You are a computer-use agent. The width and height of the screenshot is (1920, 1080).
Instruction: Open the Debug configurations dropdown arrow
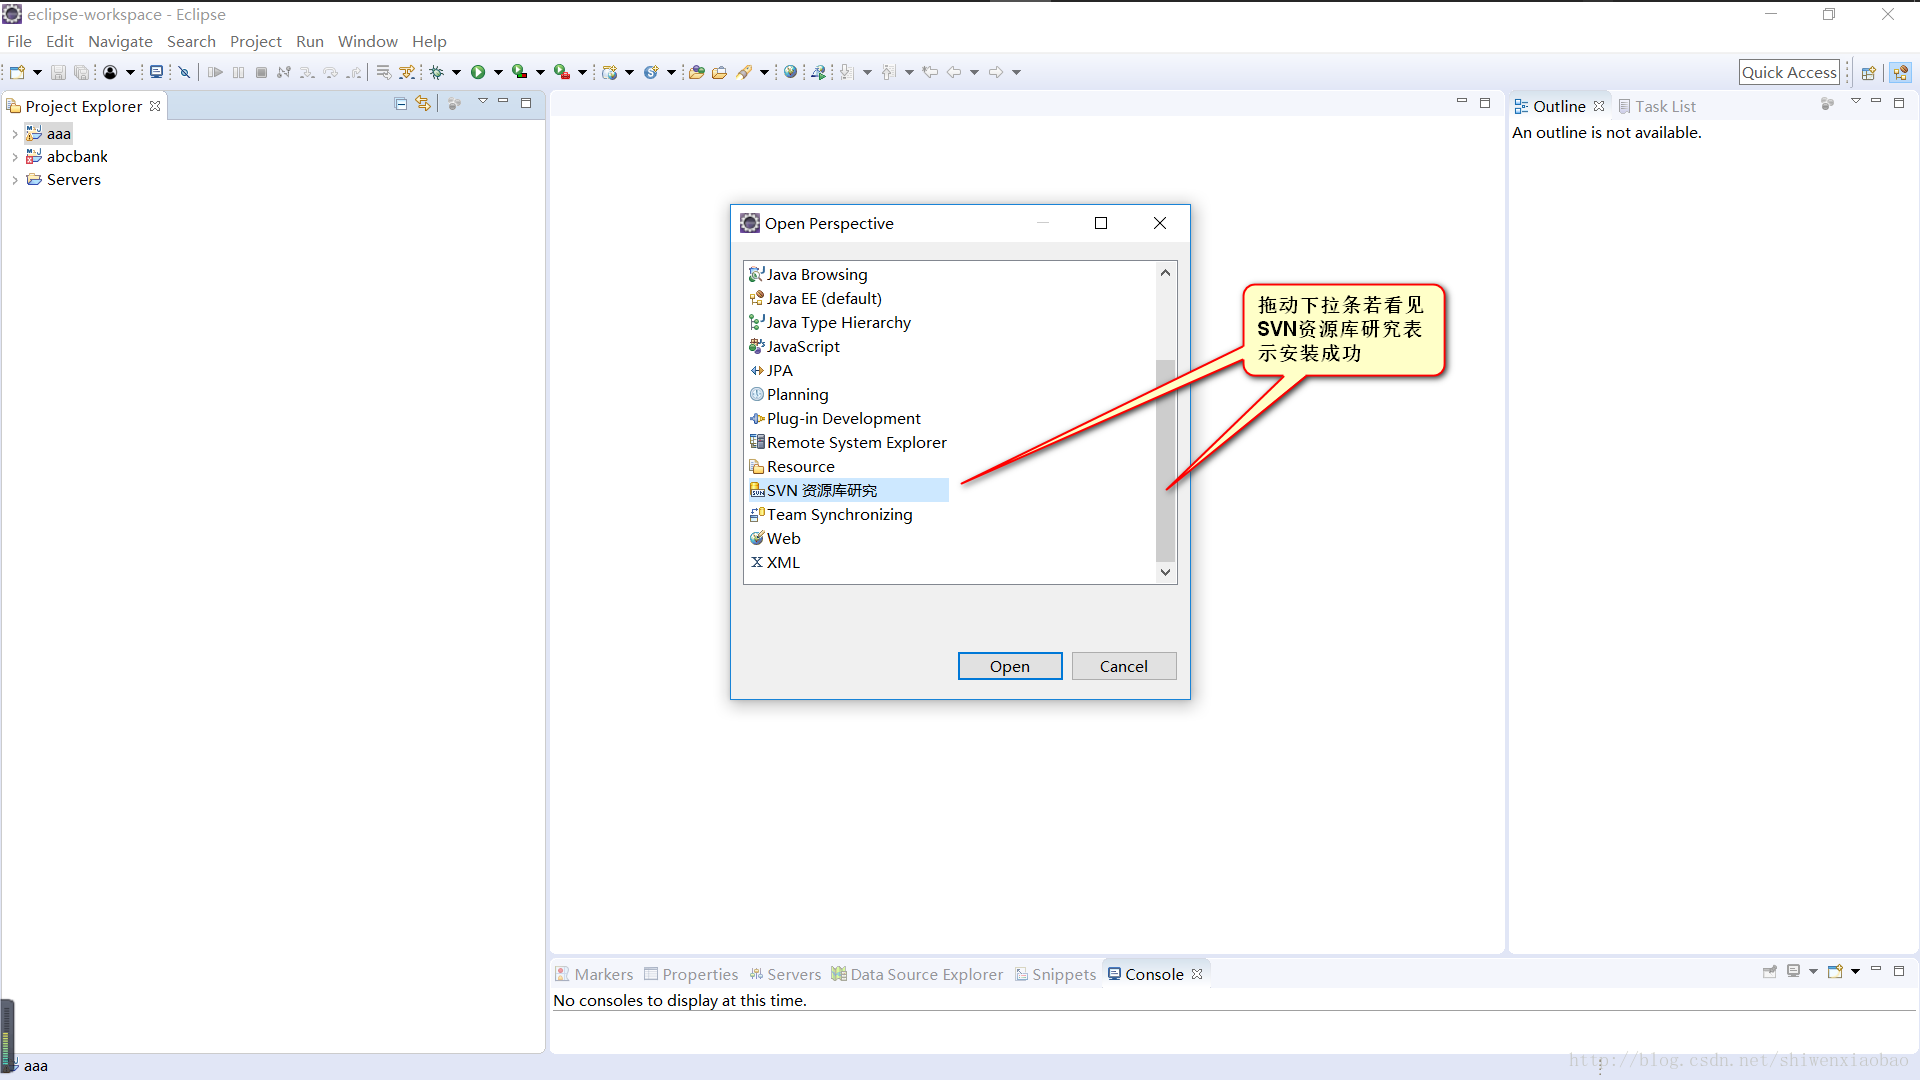[456, 72]
